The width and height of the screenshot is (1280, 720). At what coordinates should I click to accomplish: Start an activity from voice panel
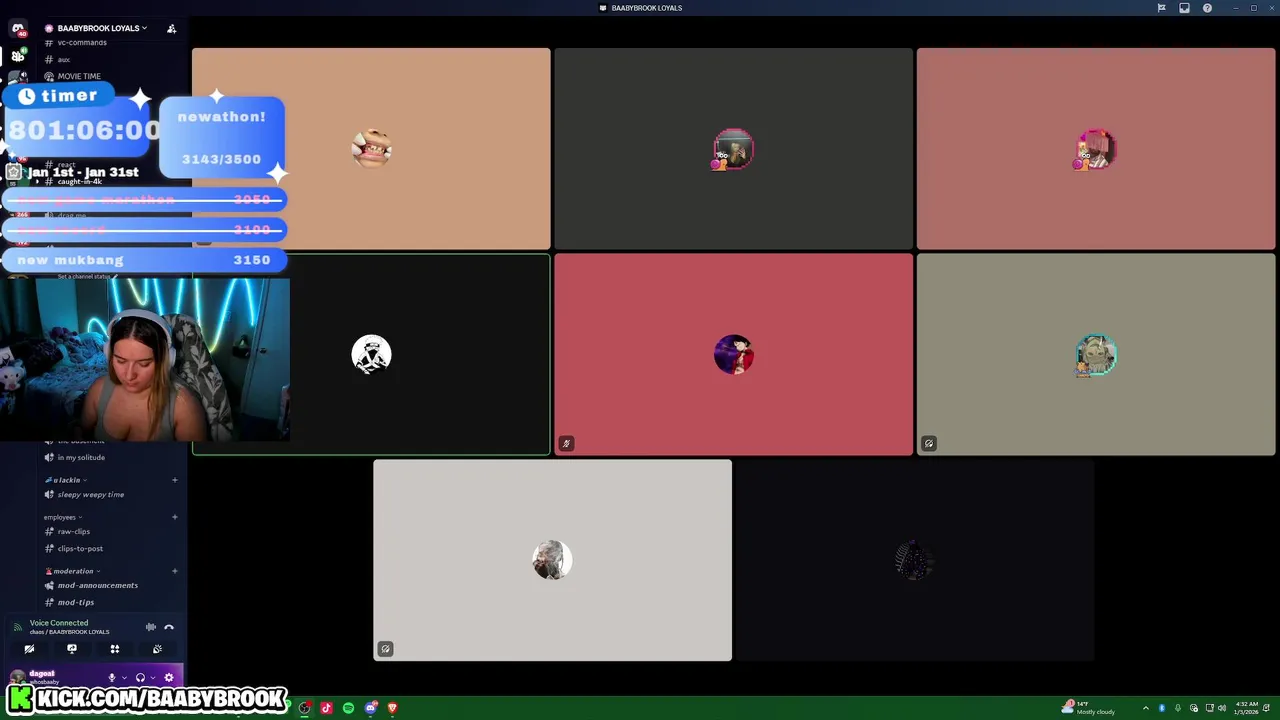click(115, 649)
